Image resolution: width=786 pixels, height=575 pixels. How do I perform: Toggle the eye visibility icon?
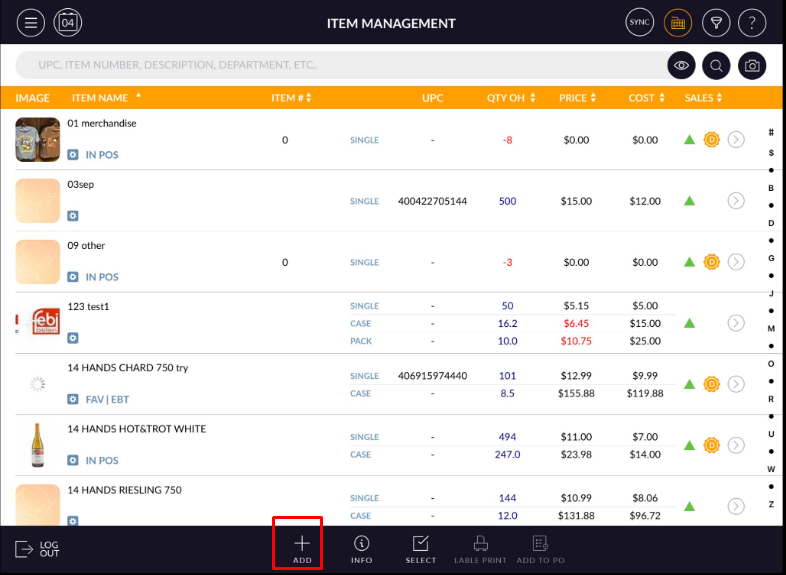click(x=681, y=66)
